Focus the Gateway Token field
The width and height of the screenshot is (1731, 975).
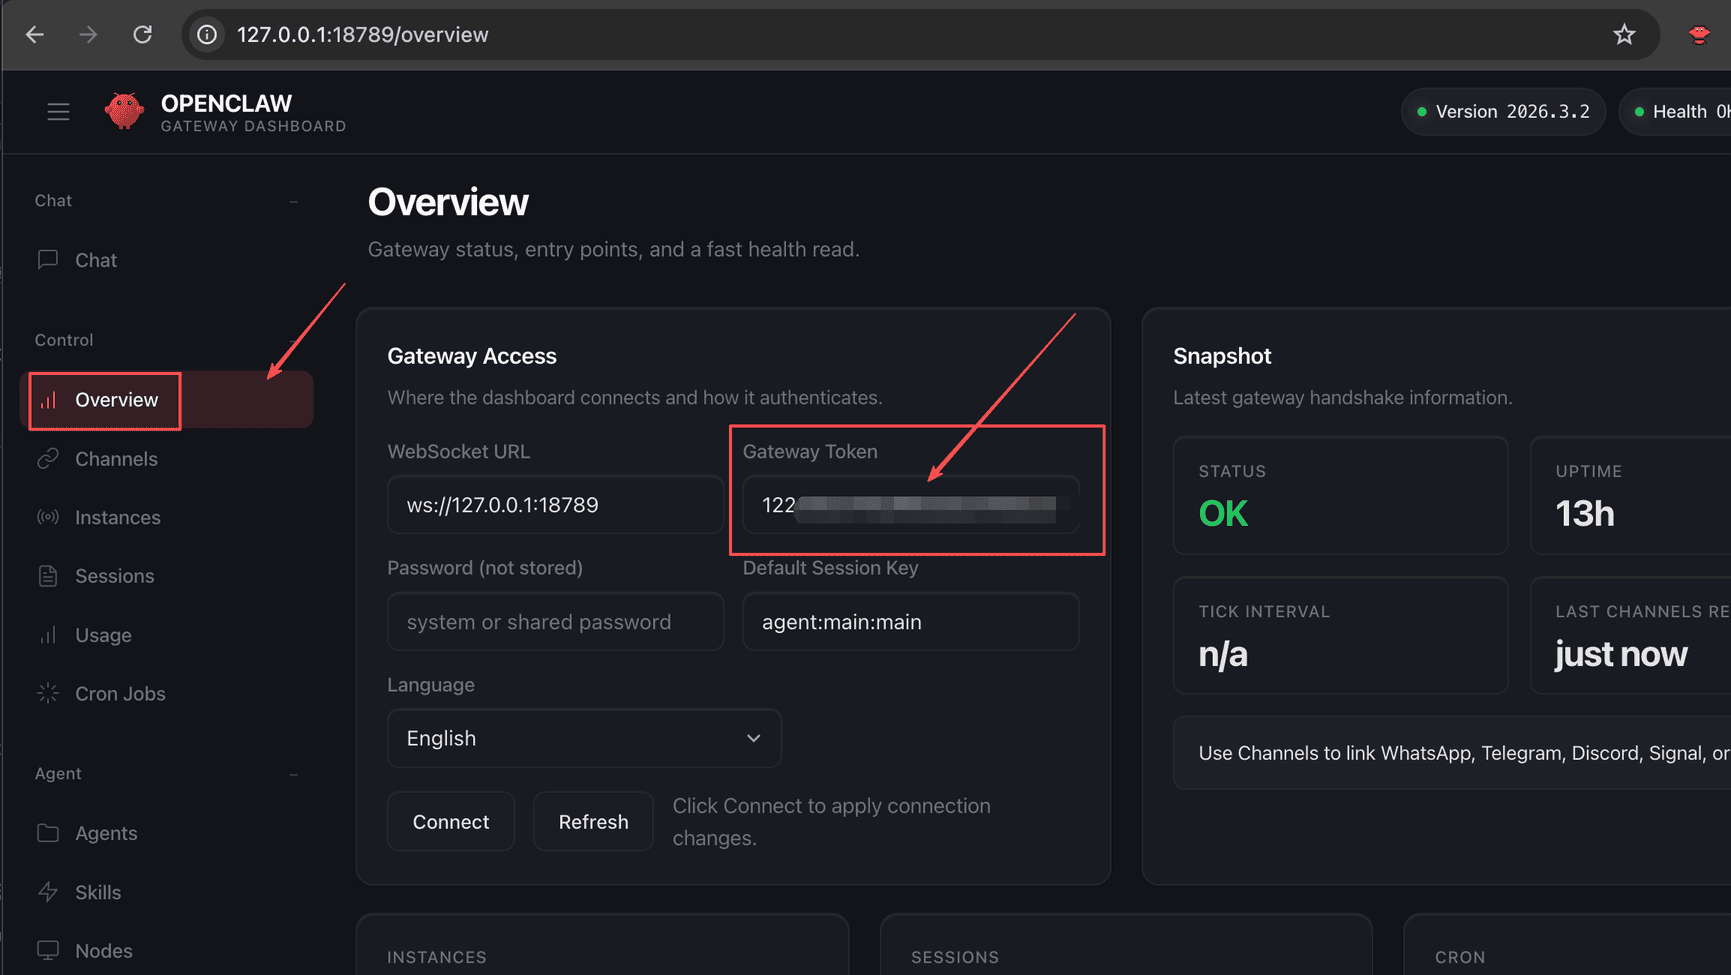pyautogui.click(x=910, y=505)
